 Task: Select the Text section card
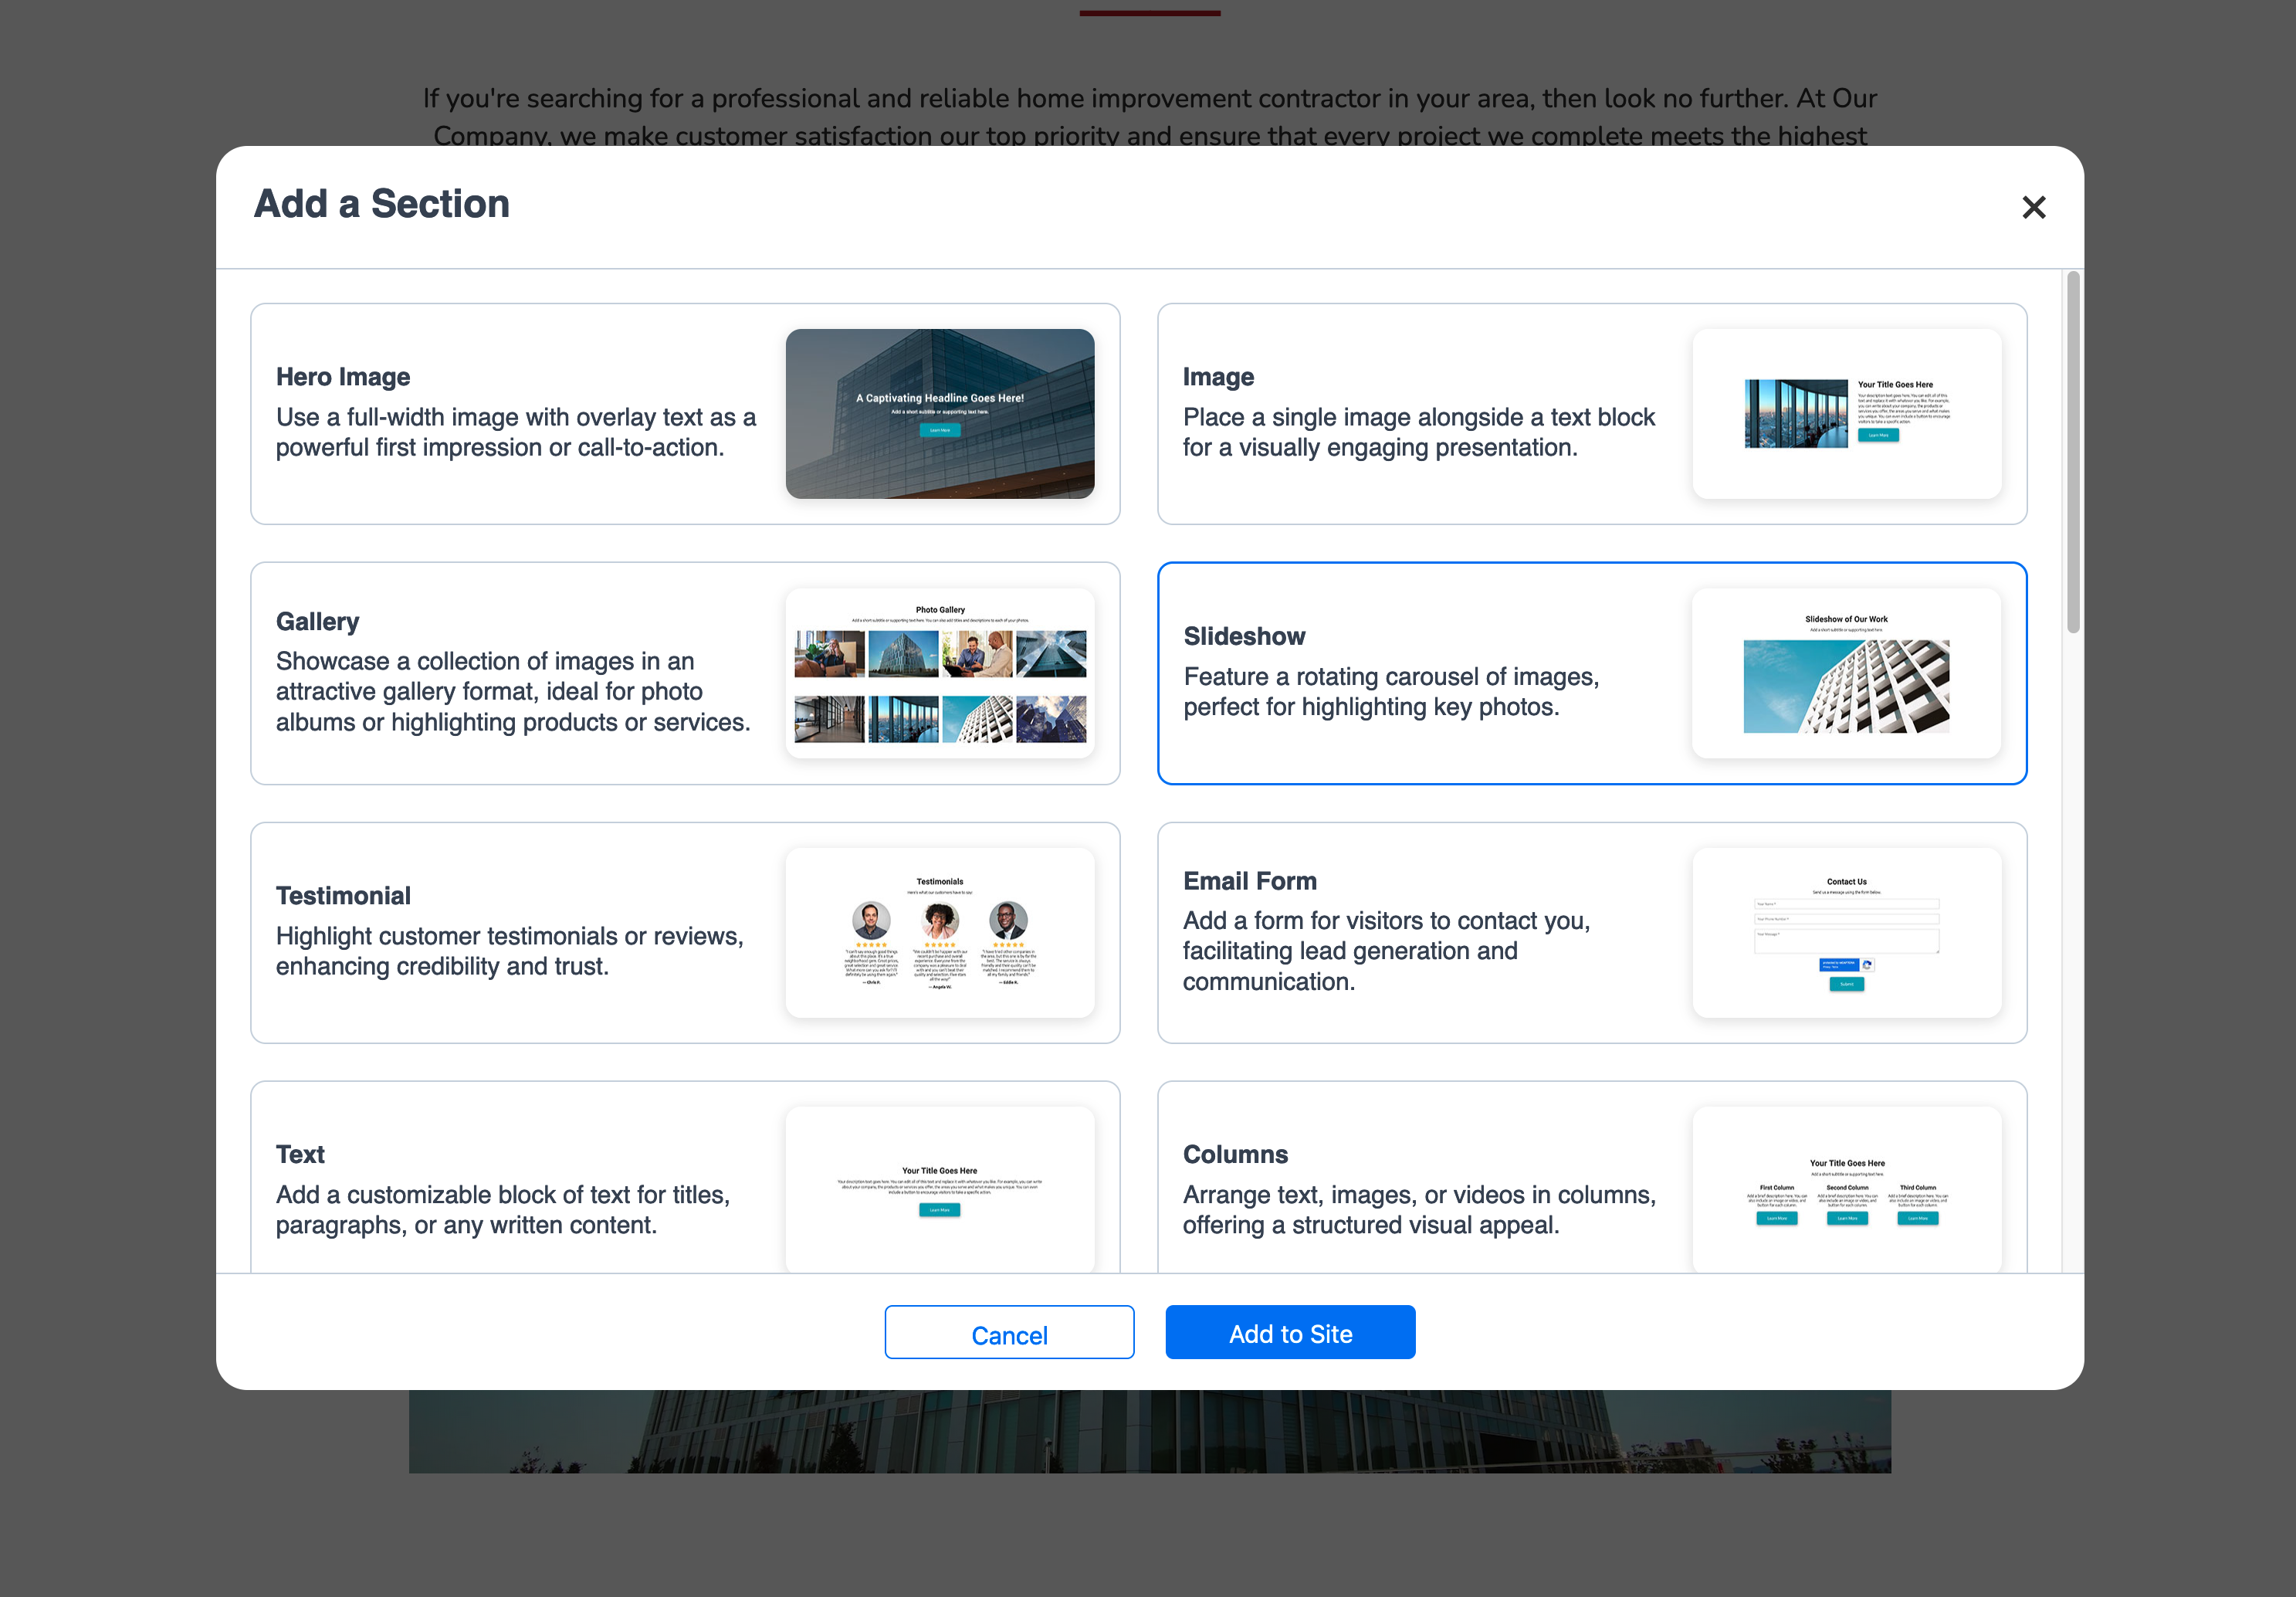[x=685, y=1177]
